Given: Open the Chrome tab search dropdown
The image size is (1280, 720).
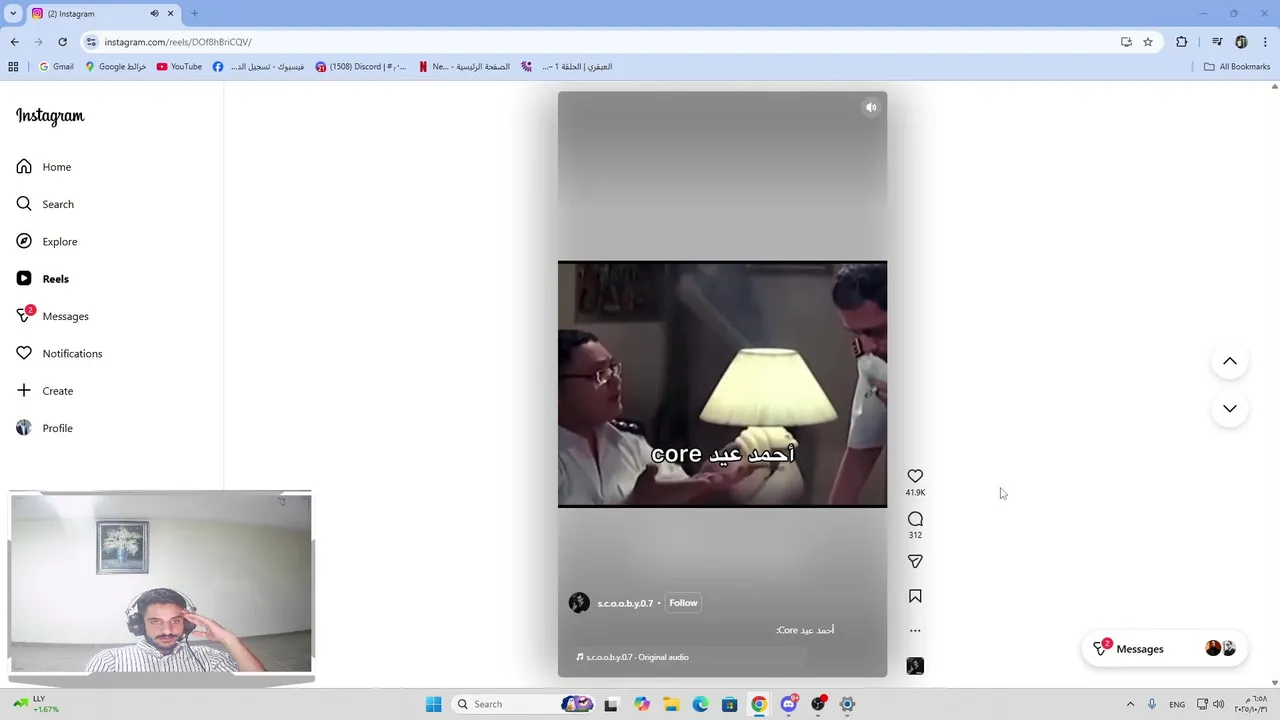Looking at the screenshot, I should 13,13.
